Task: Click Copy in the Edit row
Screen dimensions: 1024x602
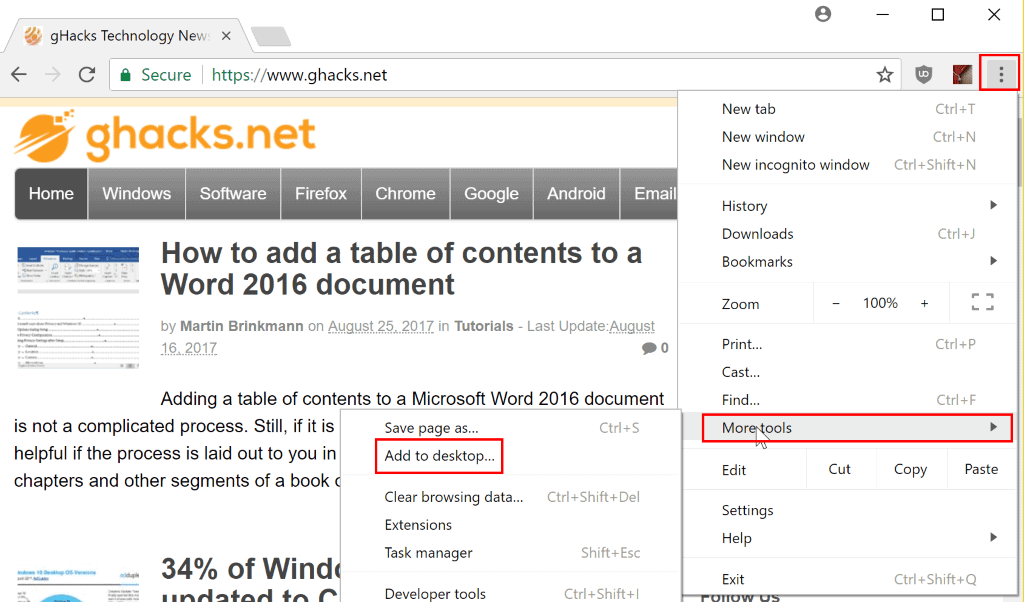Action: [x=910, y=469]
